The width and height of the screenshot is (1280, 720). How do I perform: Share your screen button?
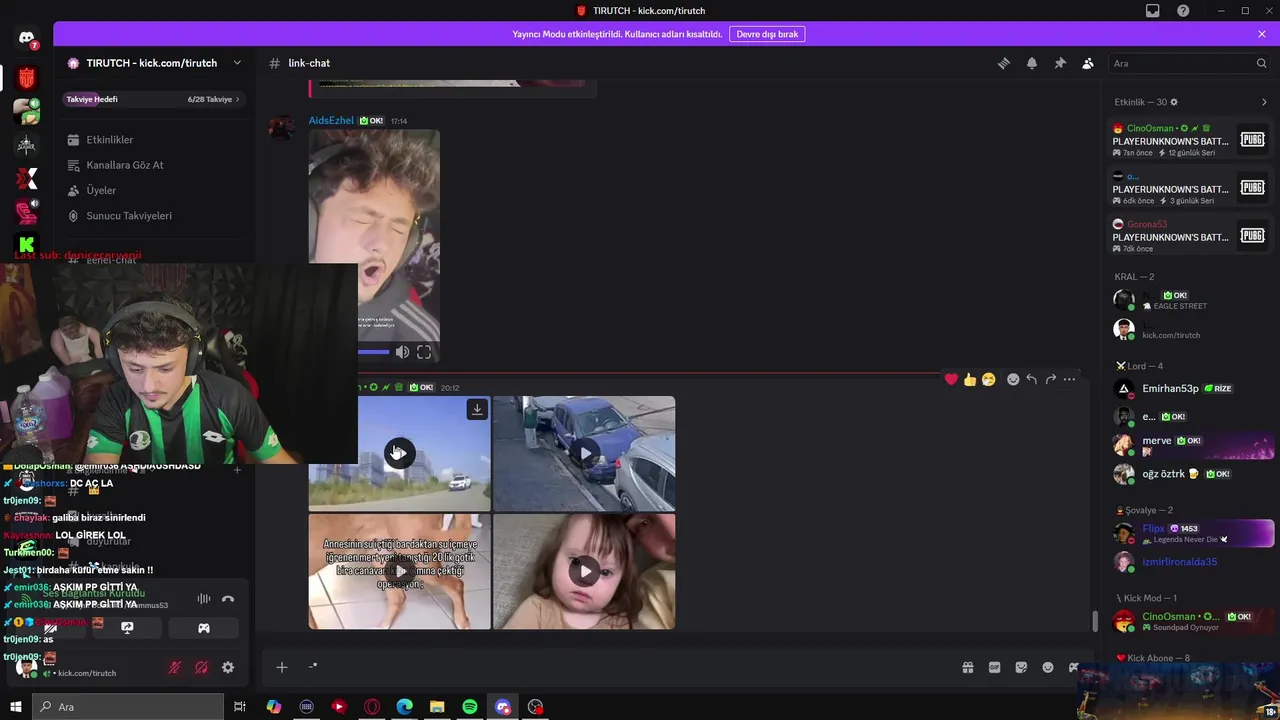click(127, 628)
